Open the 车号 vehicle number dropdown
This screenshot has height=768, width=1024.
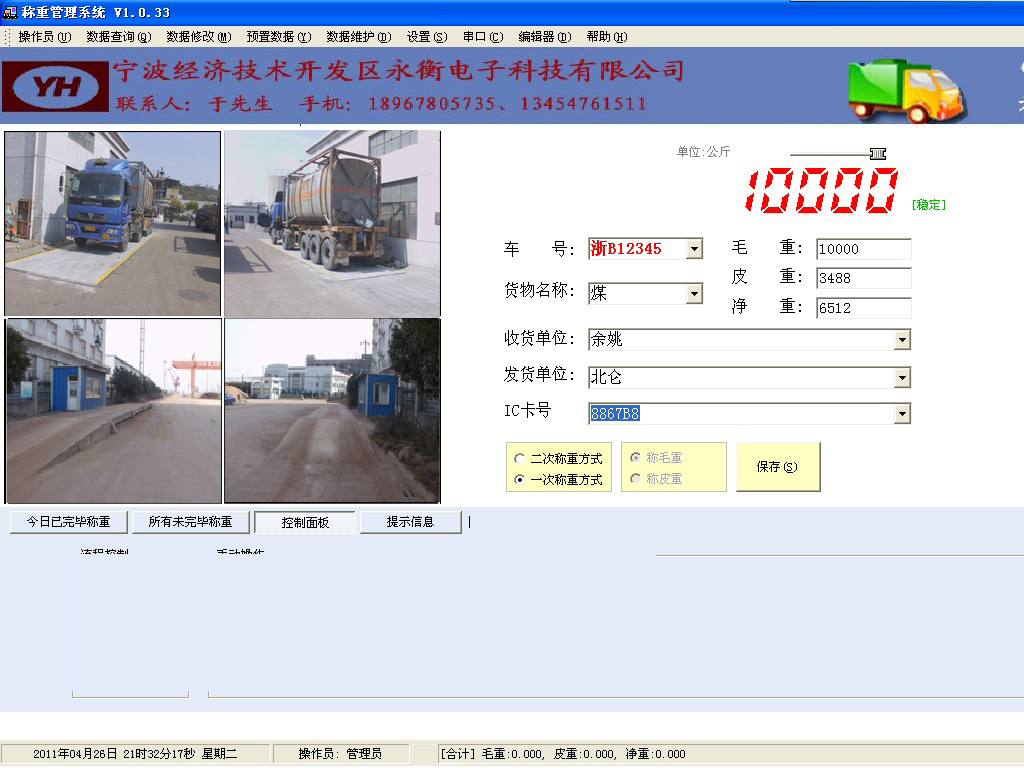point(693,248)
